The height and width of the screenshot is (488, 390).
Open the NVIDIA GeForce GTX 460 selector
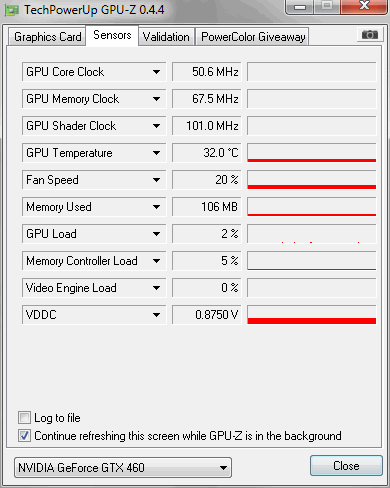pos(123,467)
